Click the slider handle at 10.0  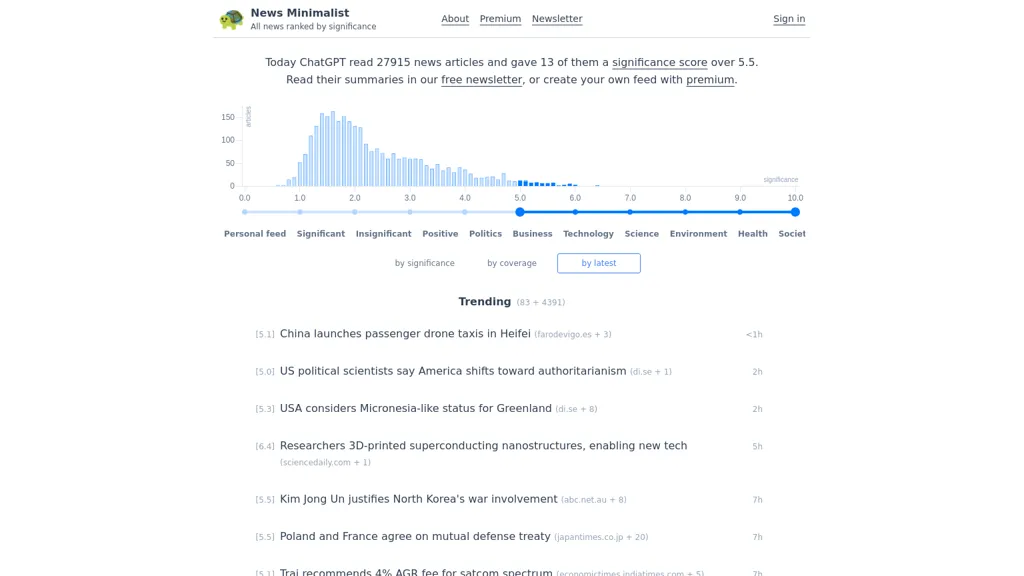pos(795,212)
